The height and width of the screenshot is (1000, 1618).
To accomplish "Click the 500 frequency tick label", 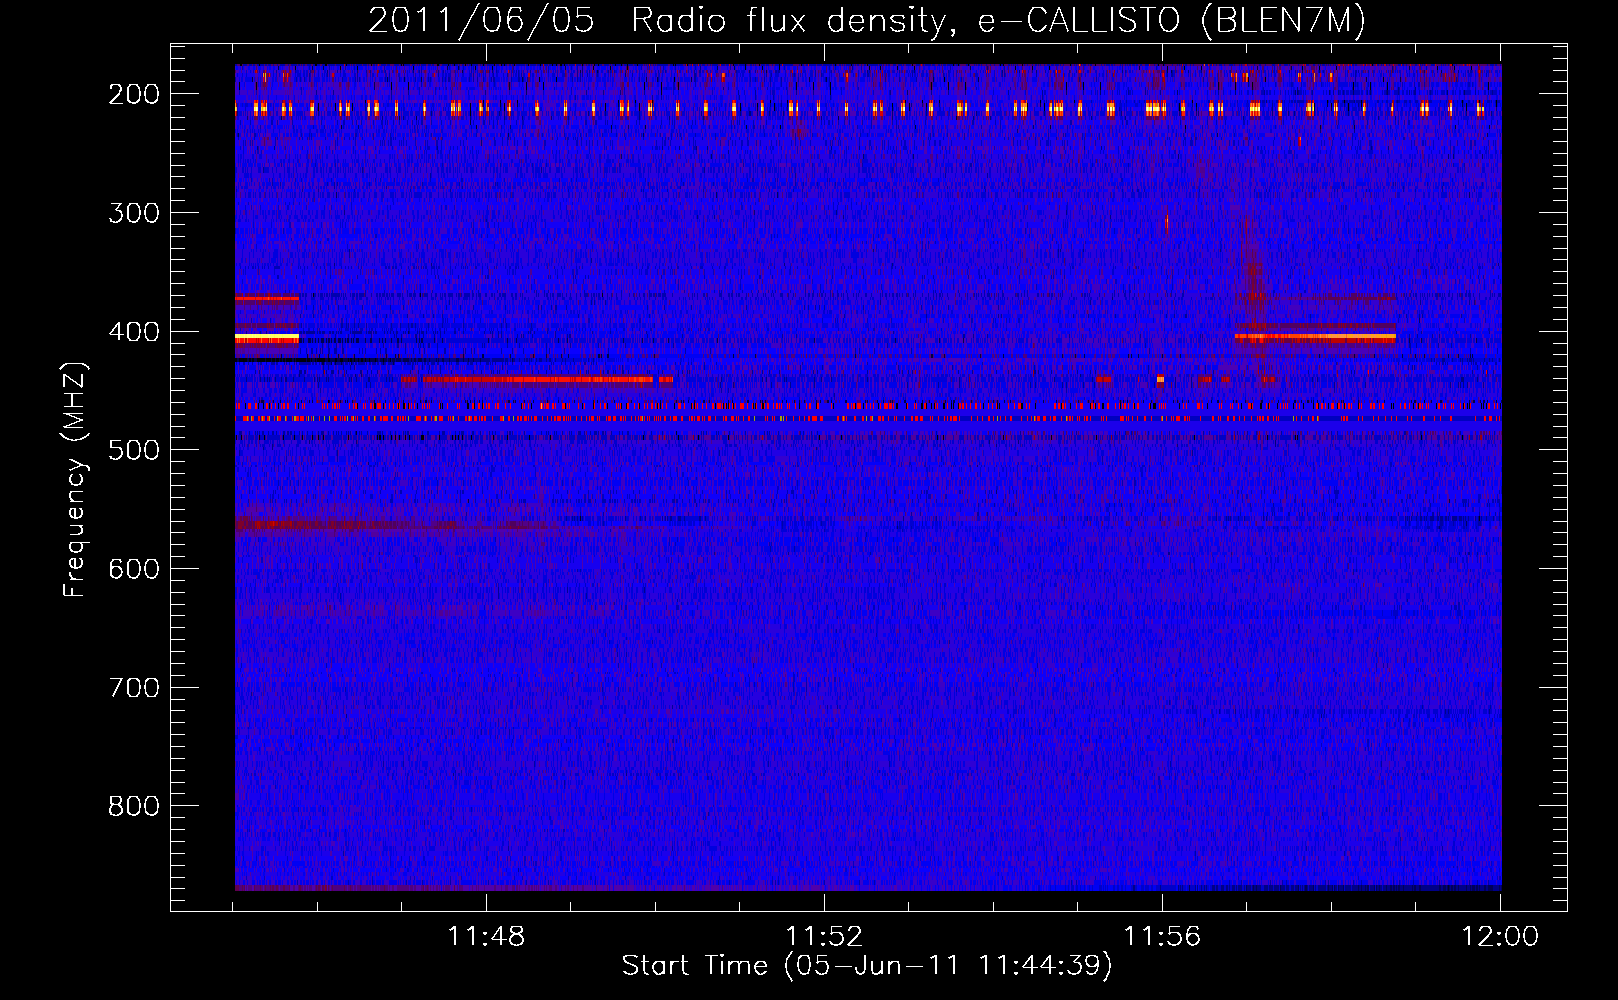I will [133, 450].
